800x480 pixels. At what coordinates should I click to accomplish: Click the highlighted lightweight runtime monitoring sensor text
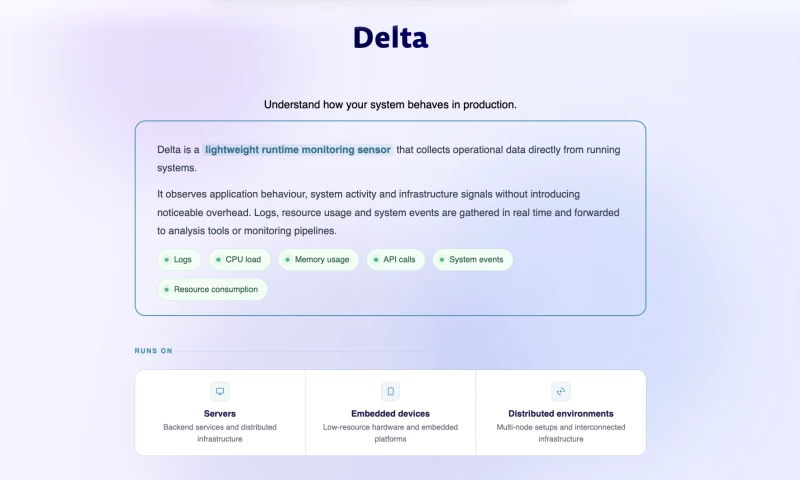tap(298, 149)
